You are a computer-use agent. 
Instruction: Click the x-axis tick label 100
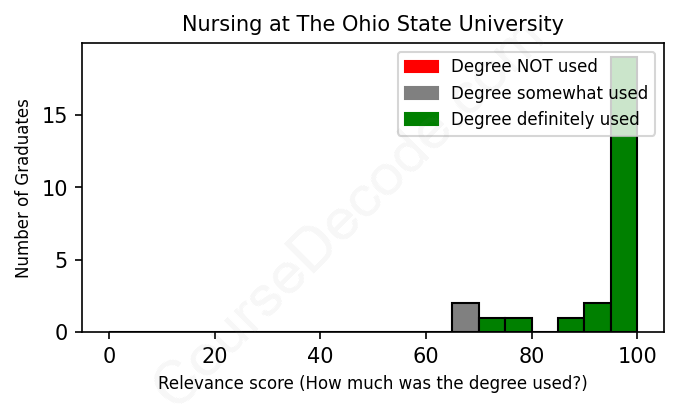[637, 354]
